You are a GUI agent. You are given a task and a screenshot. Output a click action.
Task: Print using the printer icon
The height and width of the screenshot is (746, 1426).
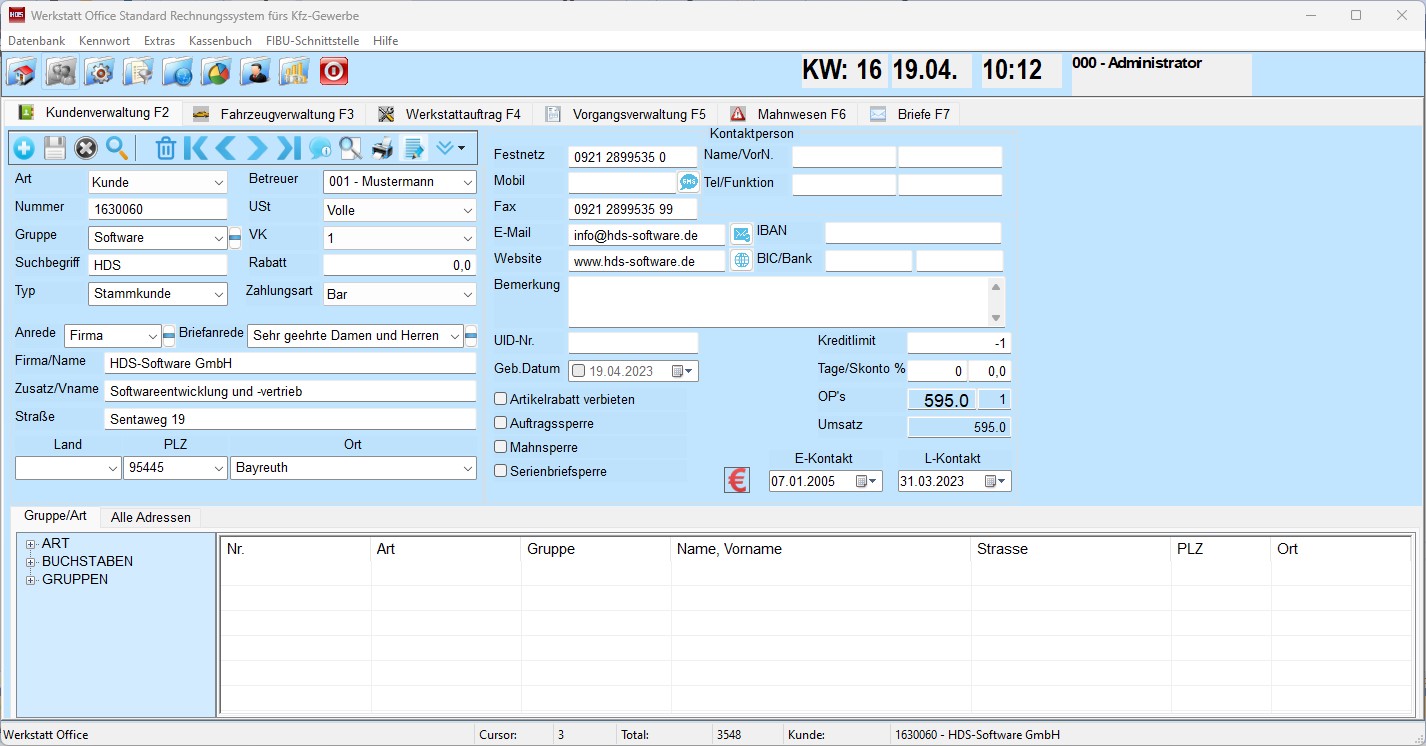[x=382, y=149]
